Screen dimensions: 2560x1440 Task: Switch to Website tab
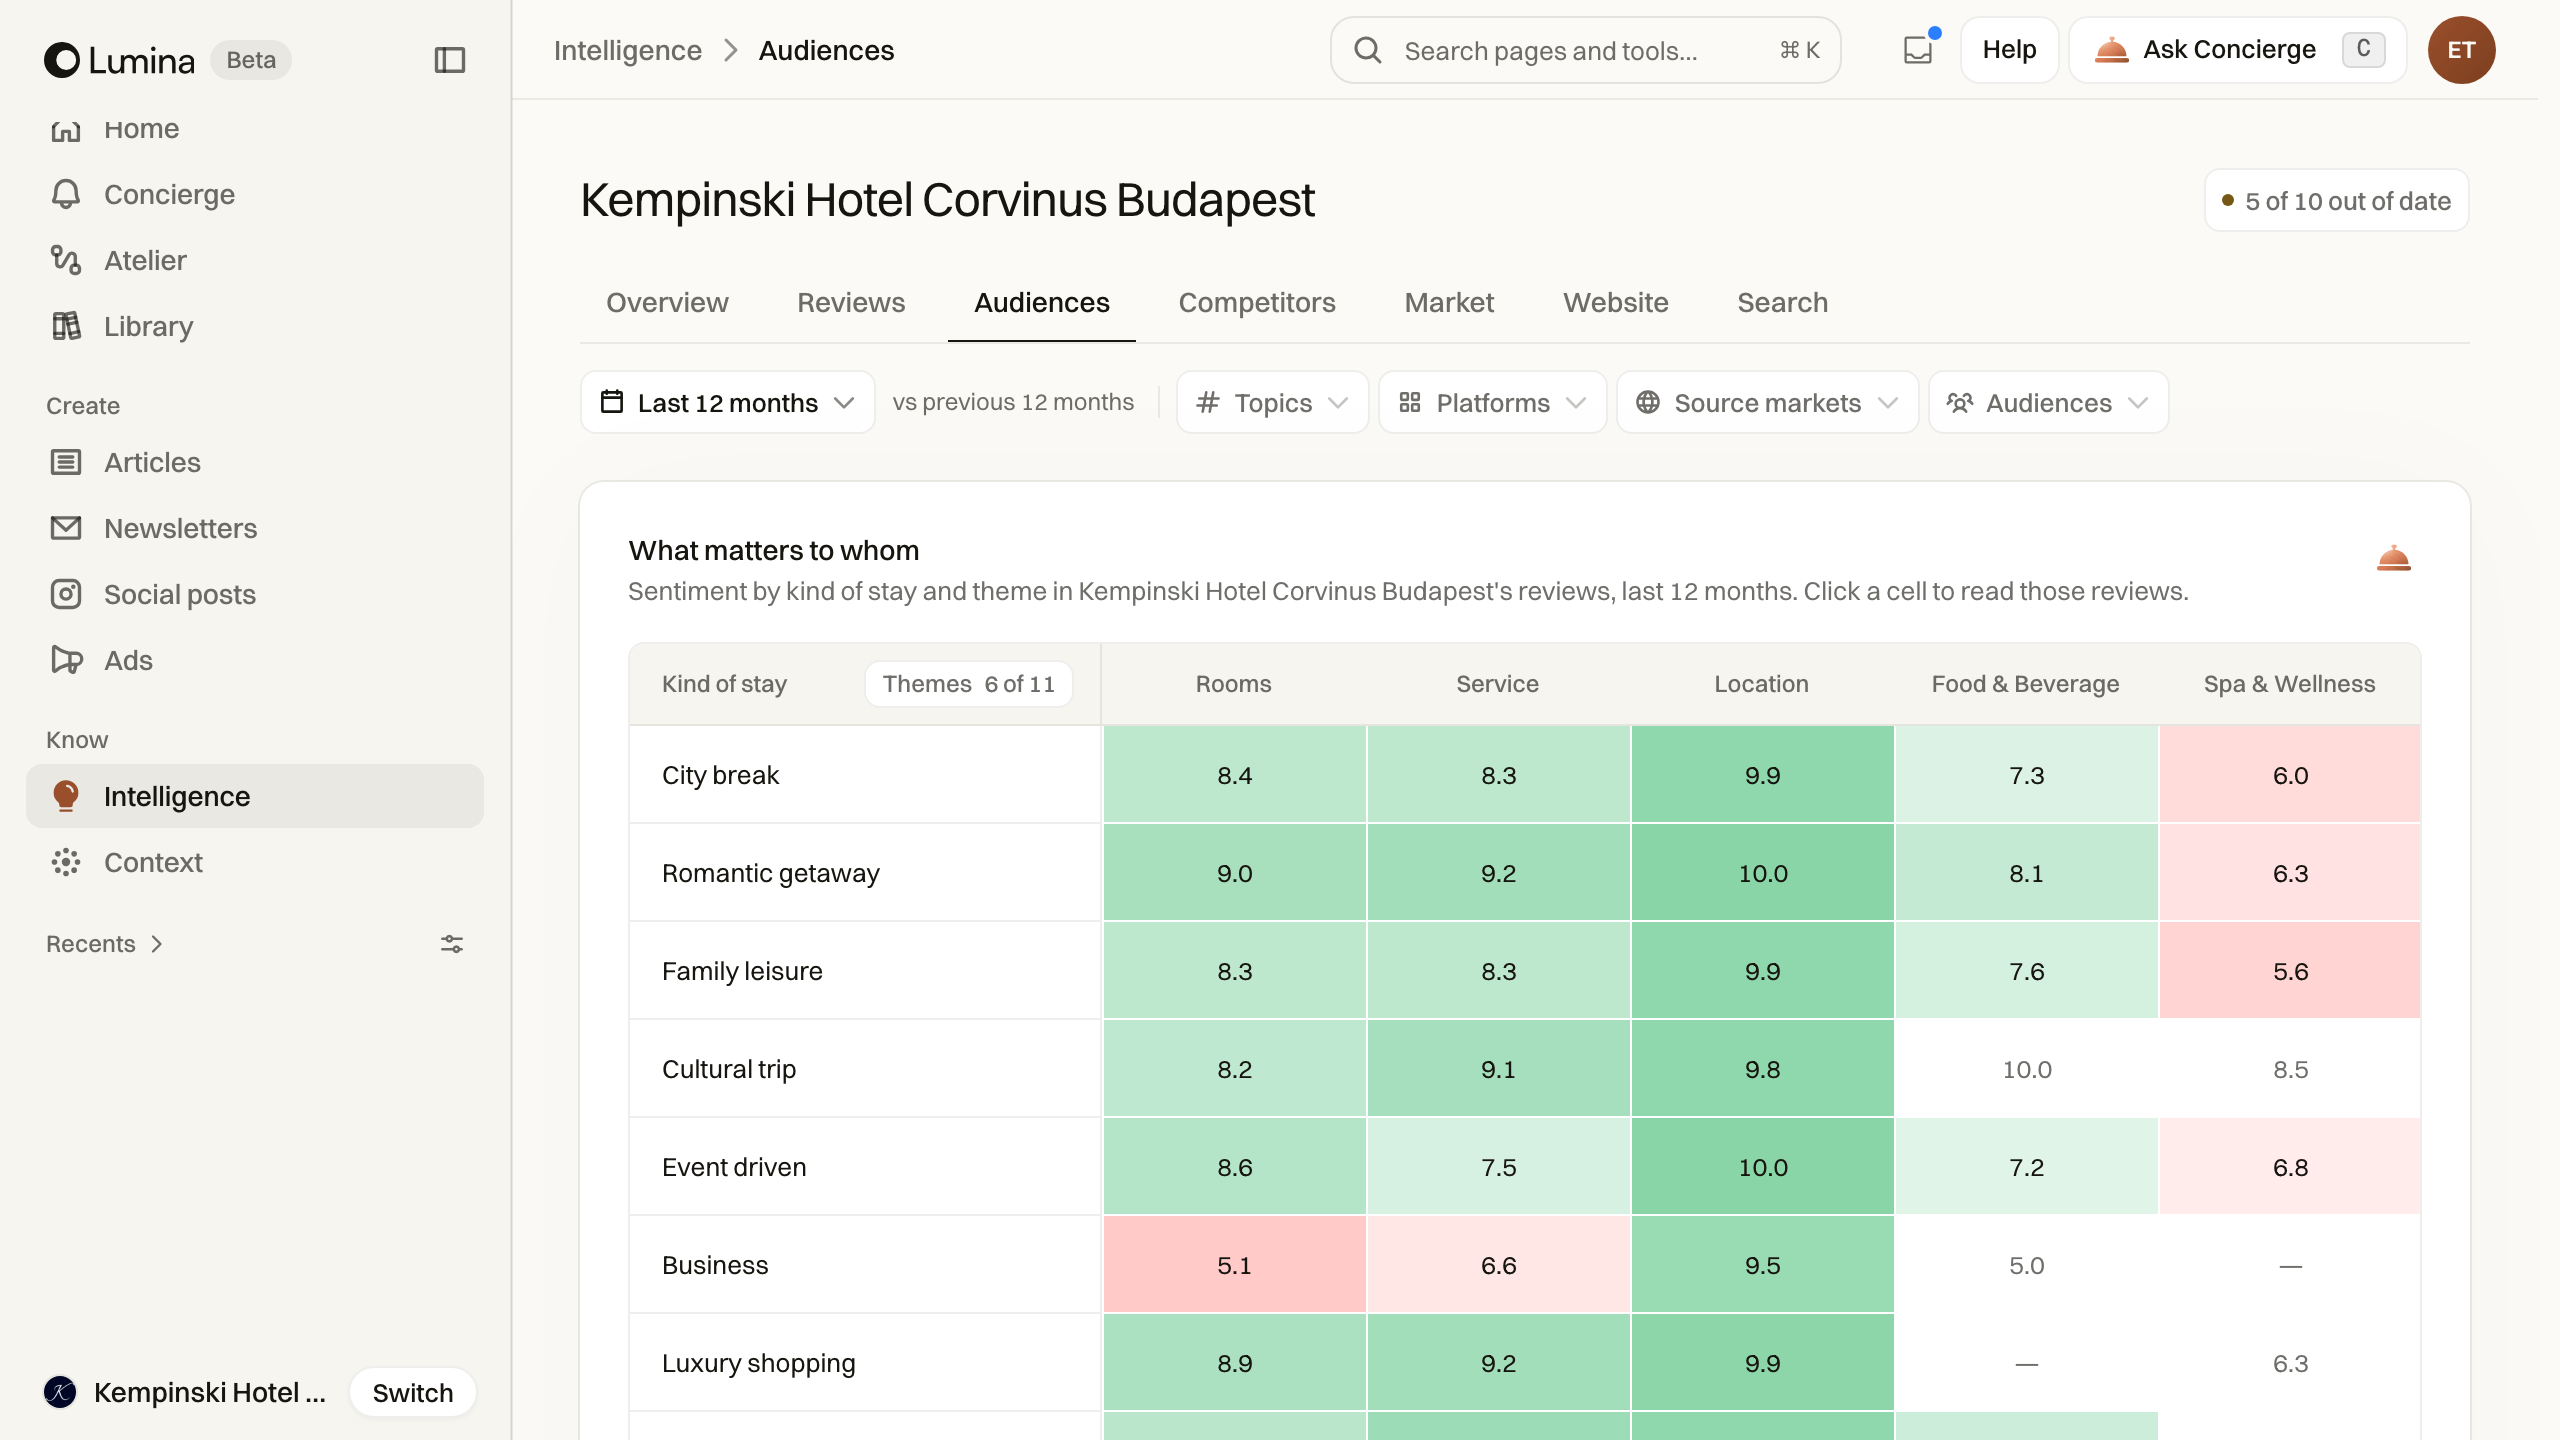click(1616, 303)
